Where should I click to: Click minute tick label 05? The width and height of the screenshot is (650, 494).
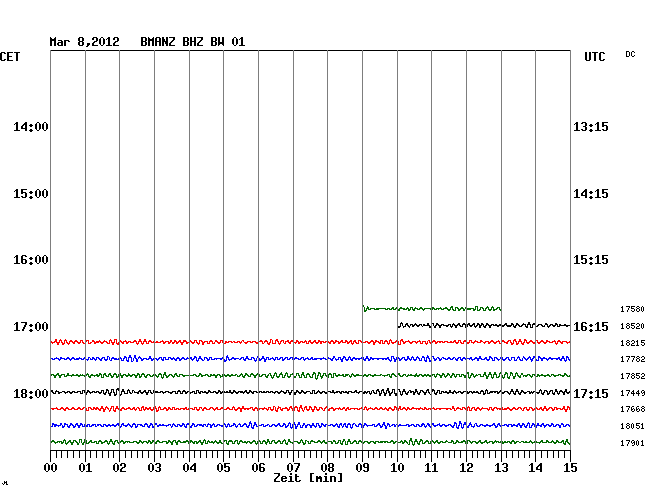tap(223, 468)
